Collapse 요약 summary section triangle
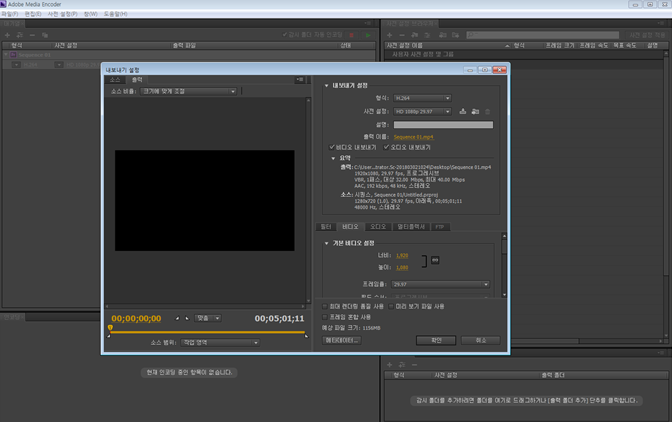Image resolution: width=672 pixels, height=422 pixels. pyautogui.click(x=333, y=158)
